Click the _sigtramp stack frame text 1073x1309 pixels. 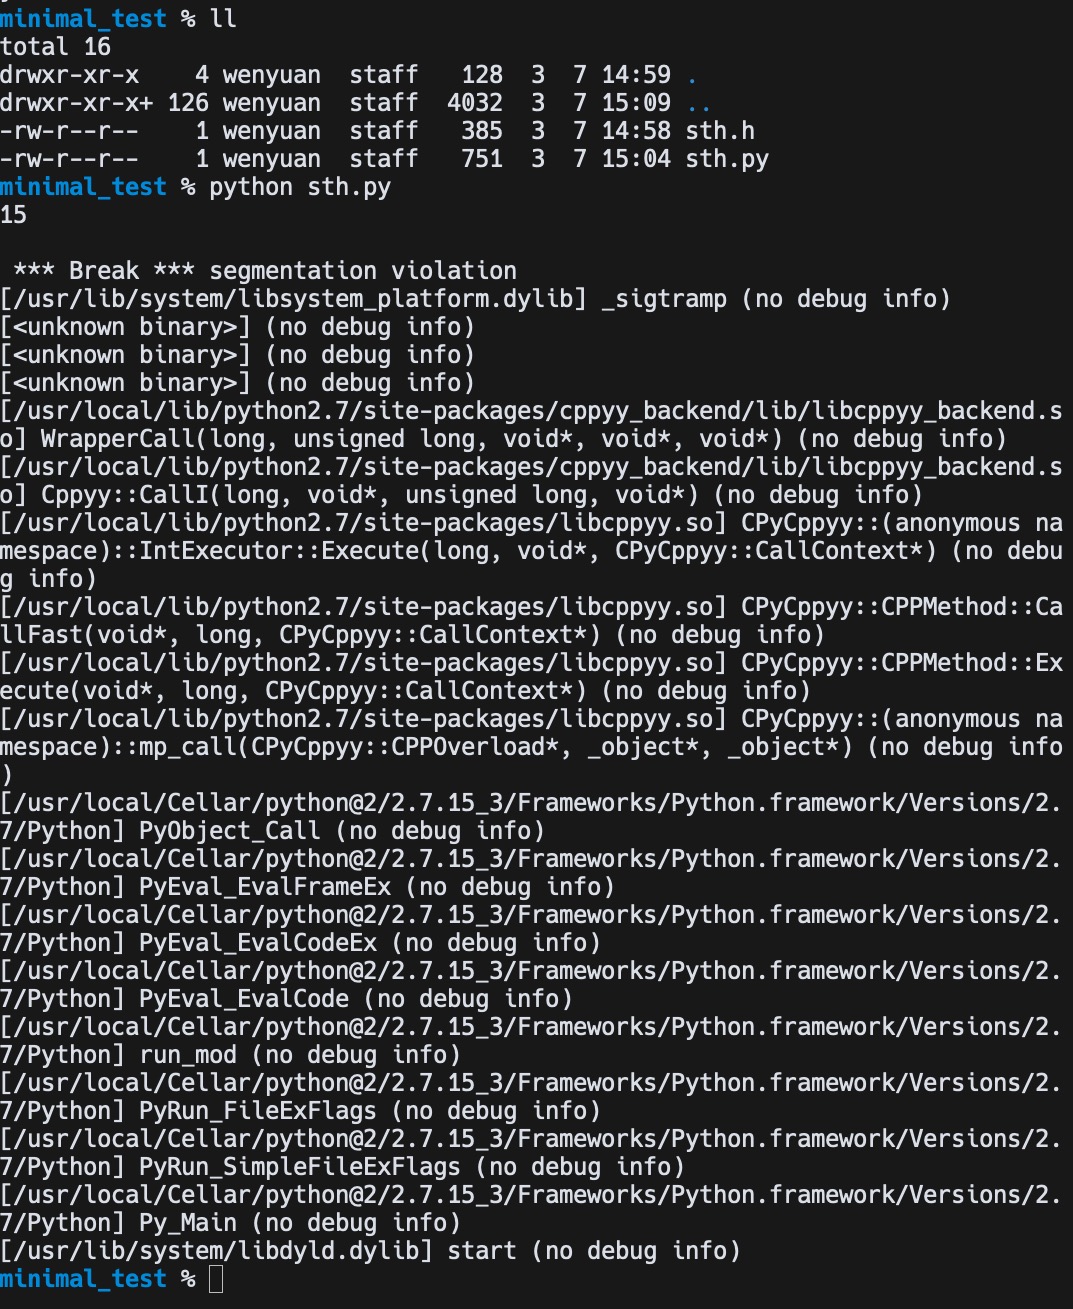(664, 299)
